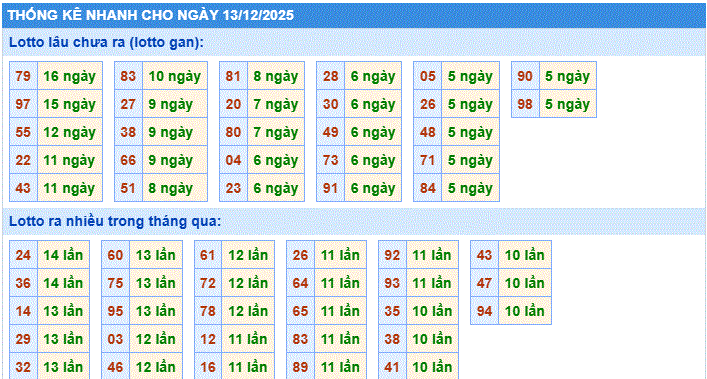Click lotto number 24
The height and width of the screenshot is (379, 707).
(23, 255)
